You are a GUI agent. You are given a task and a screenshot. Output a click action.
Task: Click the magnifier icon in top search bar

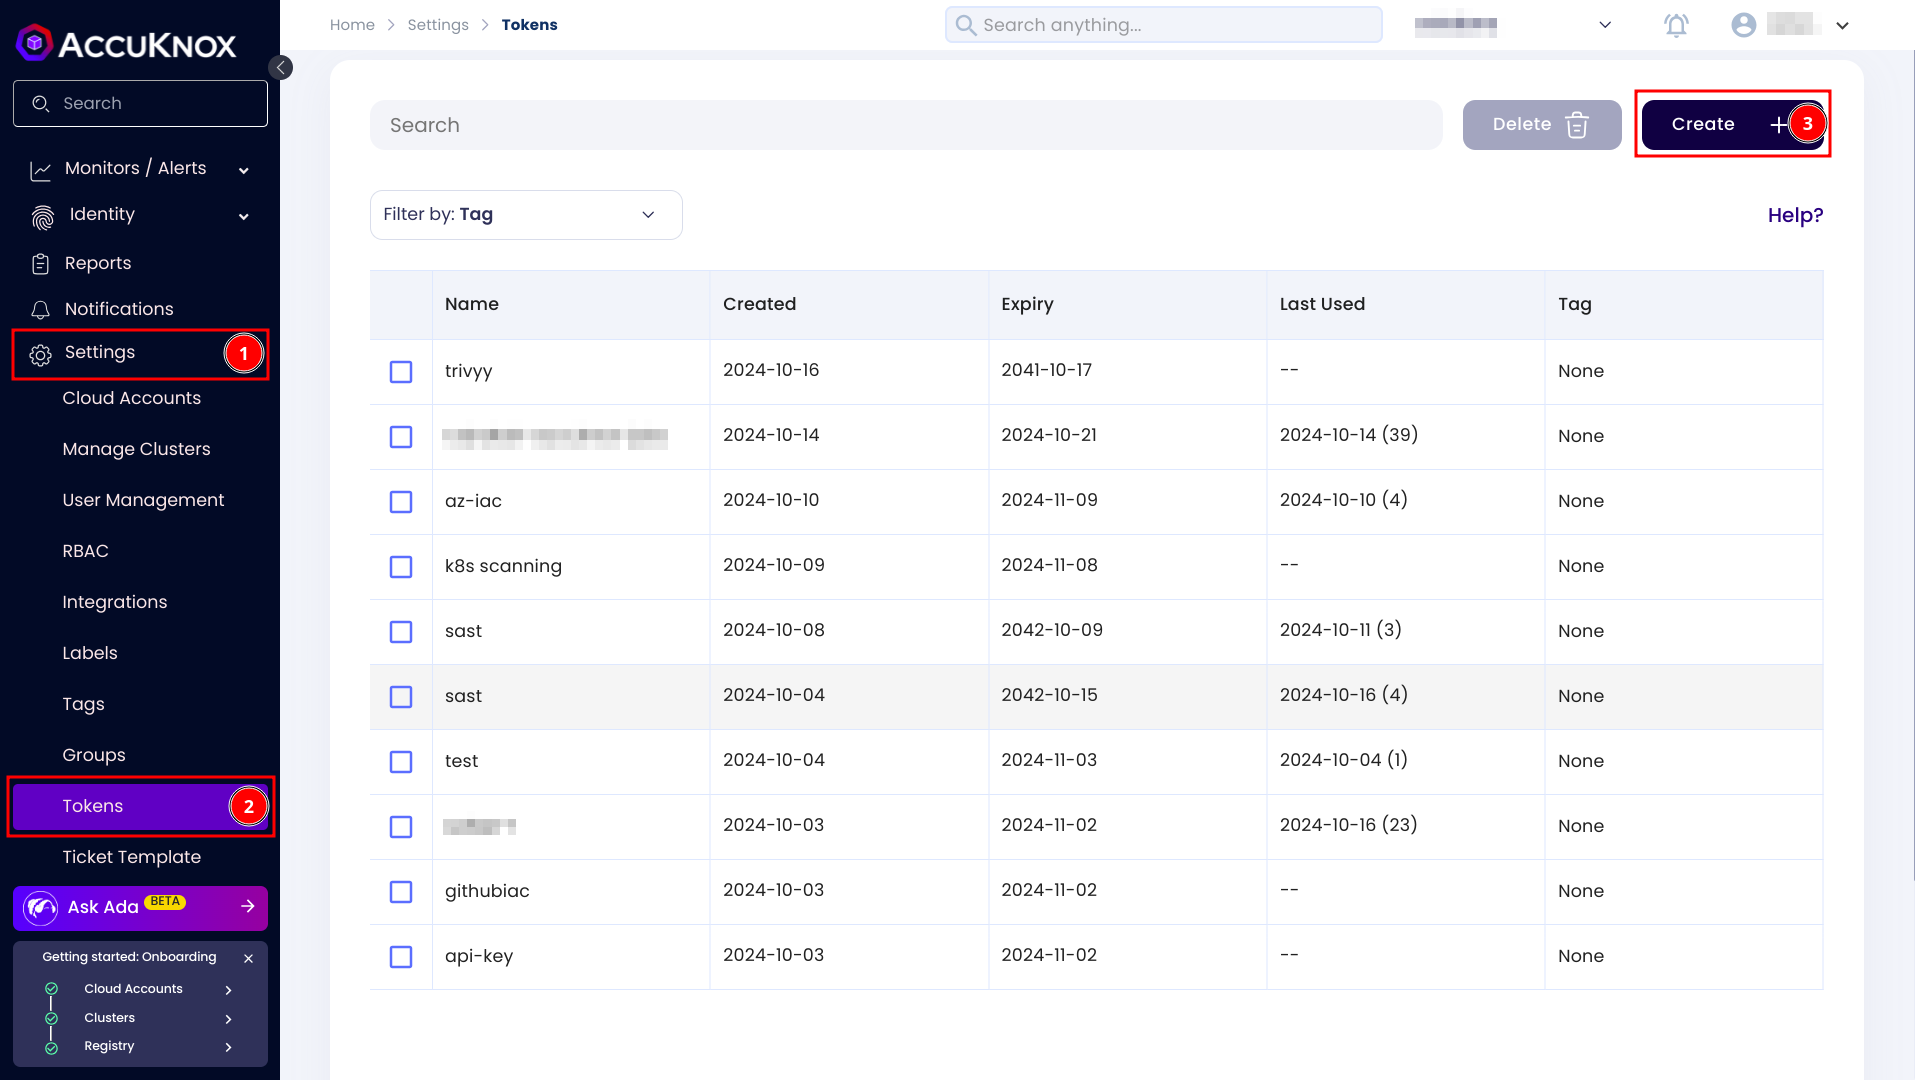965,25
